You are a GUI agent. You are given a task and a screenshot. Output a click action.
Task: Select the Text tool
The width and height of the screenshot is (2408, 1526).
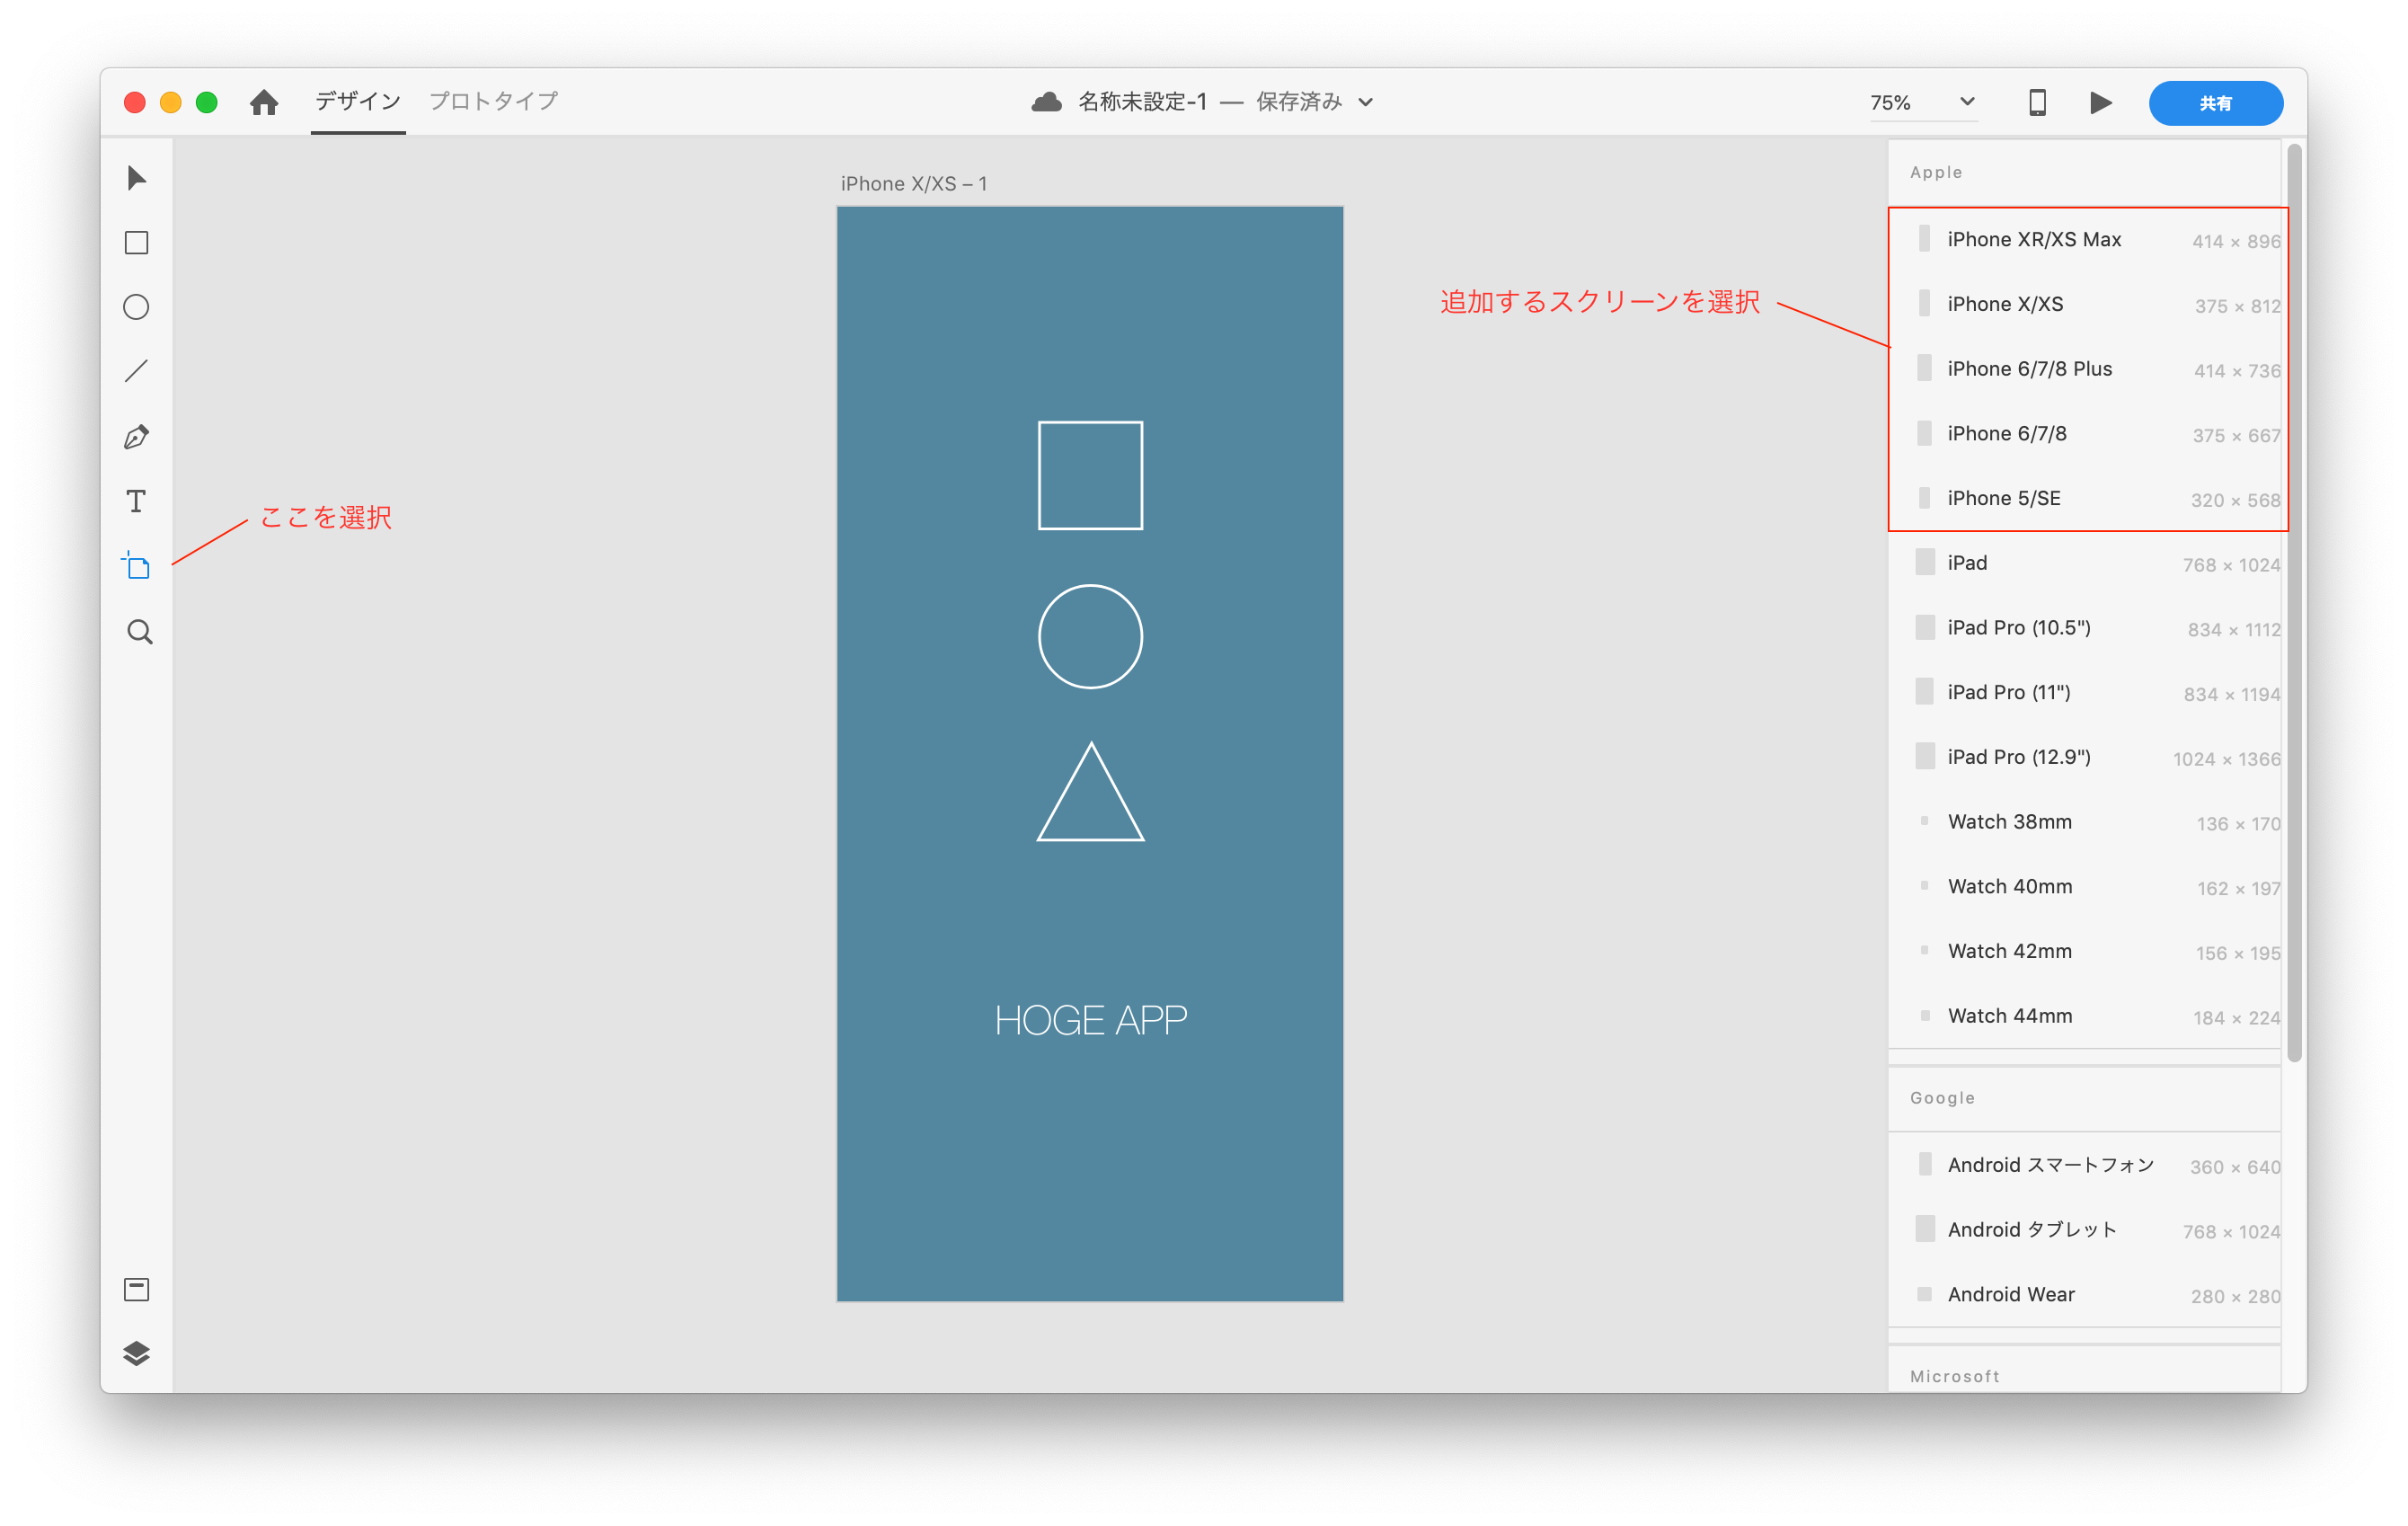[x=137, y=501]
